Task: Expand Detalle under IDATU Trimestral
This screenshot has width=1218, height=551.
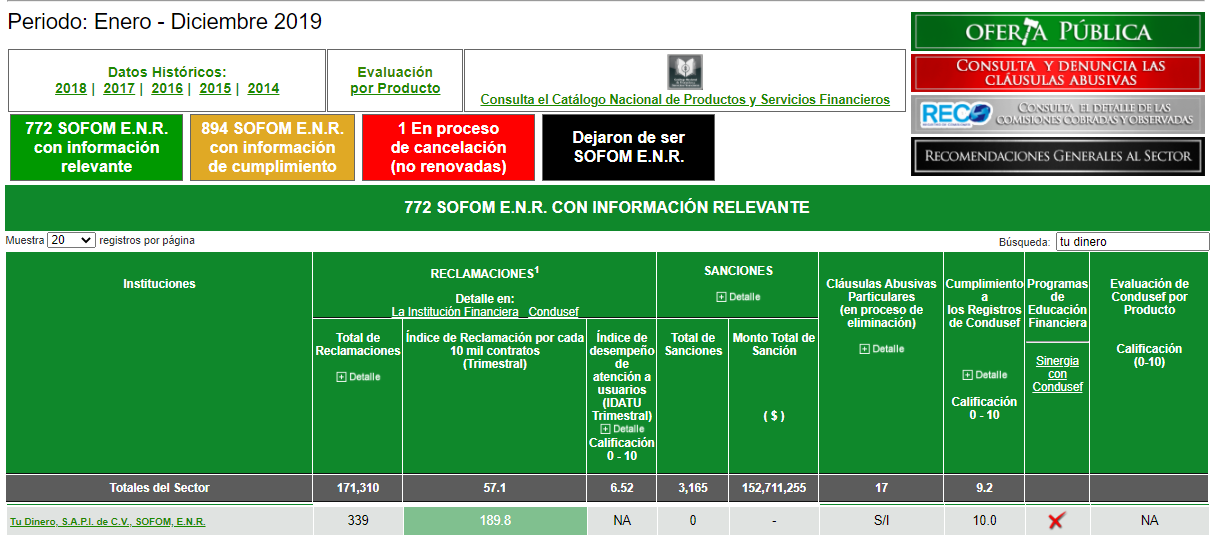Action: (x=621, y=428)
